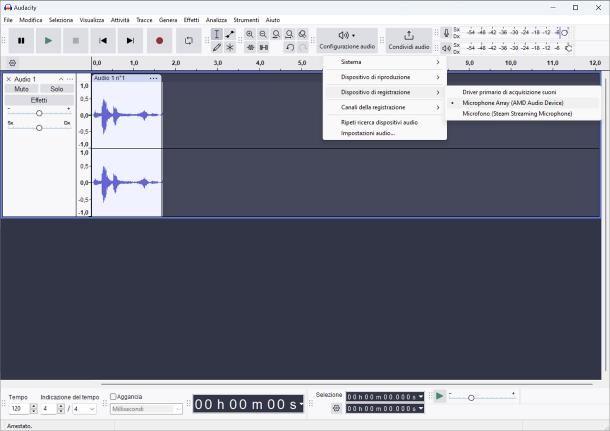Click Play-at-speed green button
This screenshot has width=610, height=431.
(x=440, y=396)
